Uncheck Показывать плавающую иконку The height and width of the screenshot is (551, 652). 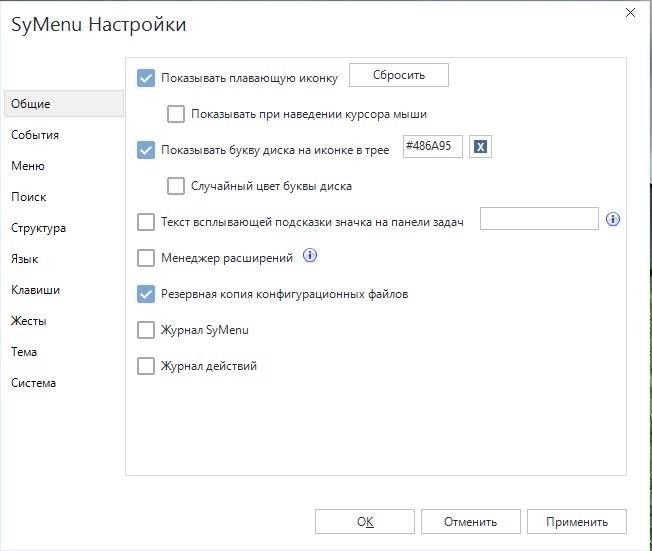coord(146,78)
